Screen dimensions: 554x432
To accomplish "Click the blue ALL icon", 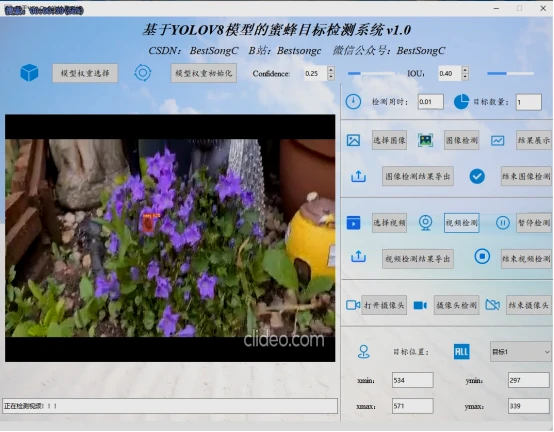I will point(461,352).
